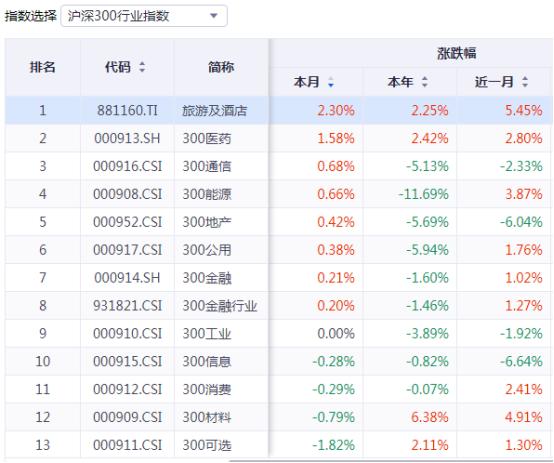Sort by 近一月 column sort icon

click(x=525, y=82)
